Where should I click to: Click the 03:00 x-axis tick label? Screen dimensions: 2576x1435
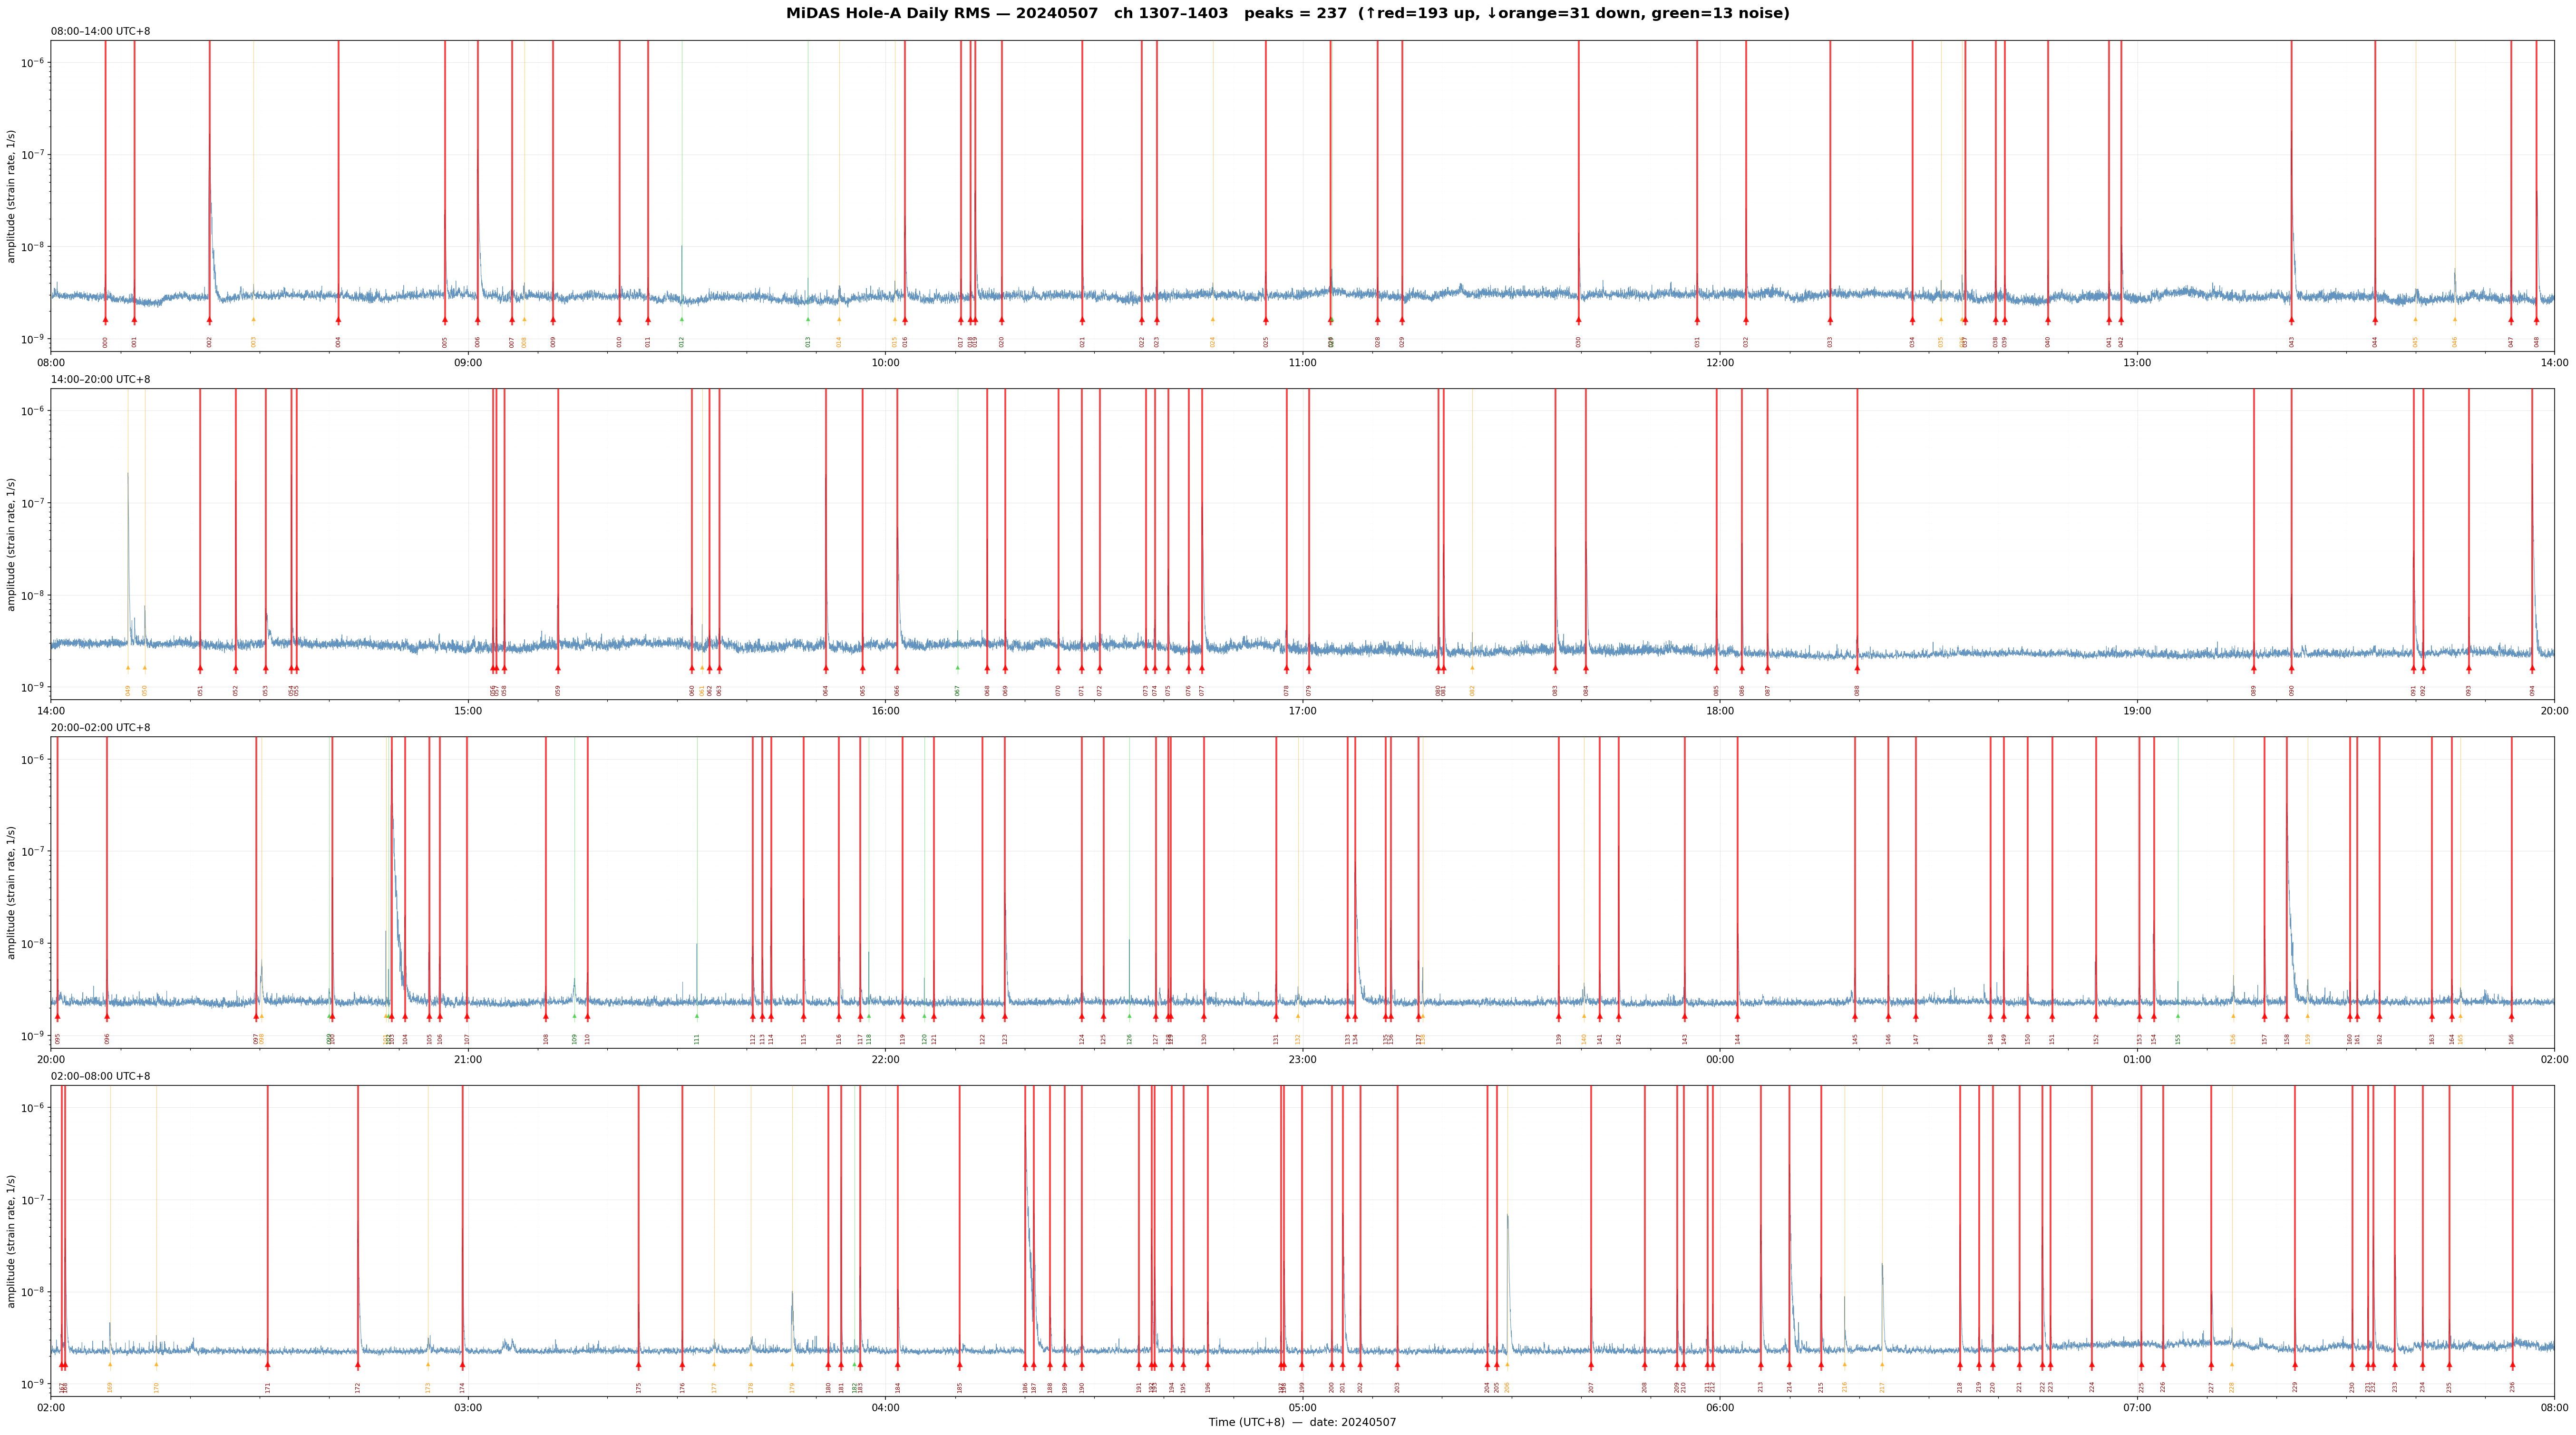coord(468,1408)
